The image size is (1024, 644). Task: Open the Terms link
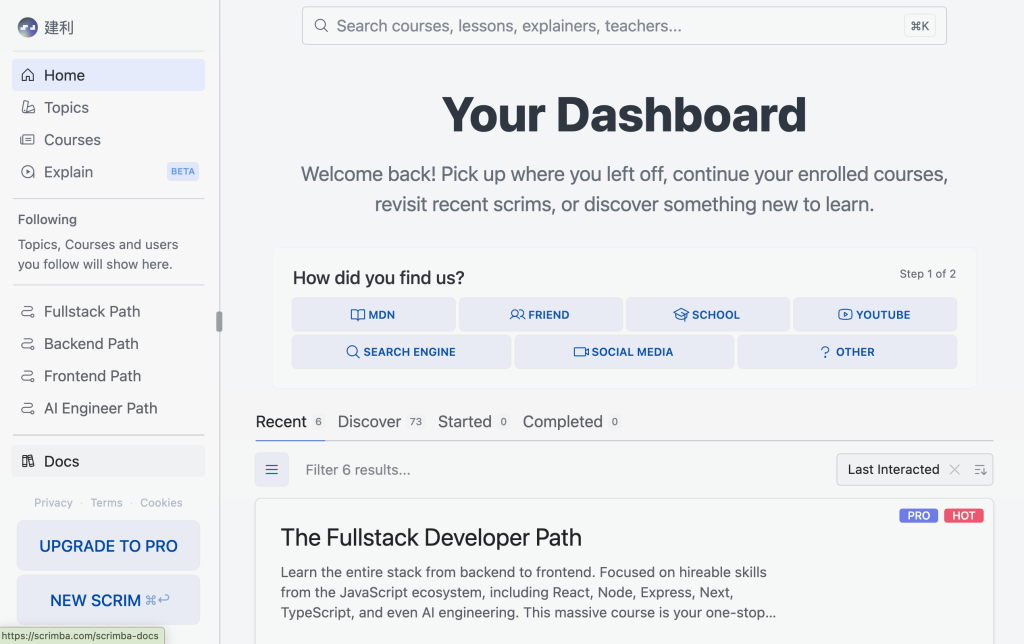click(106, 502)
